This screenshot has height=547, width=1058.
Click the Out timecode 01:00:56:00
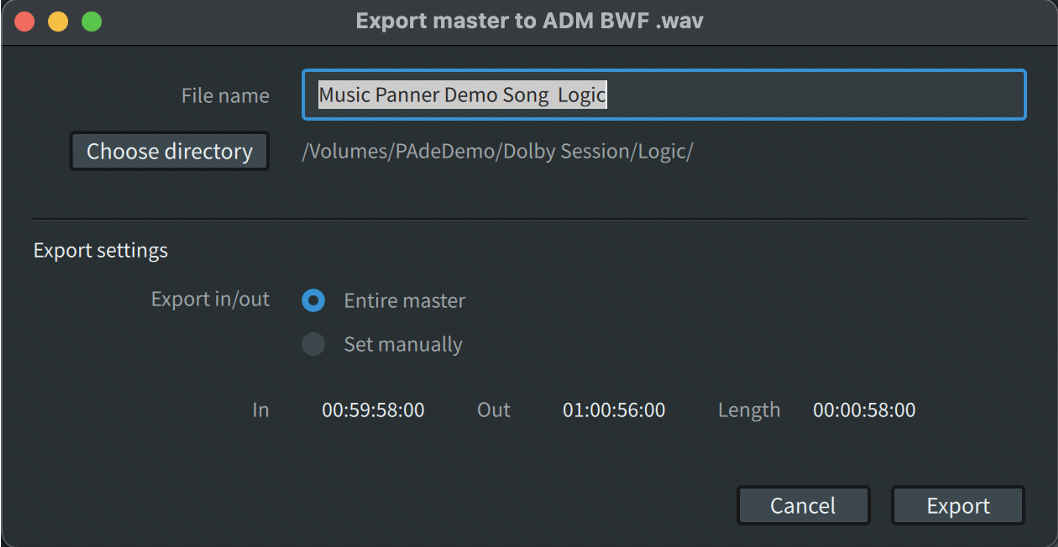pyautogui.click(x=613, y=410)
